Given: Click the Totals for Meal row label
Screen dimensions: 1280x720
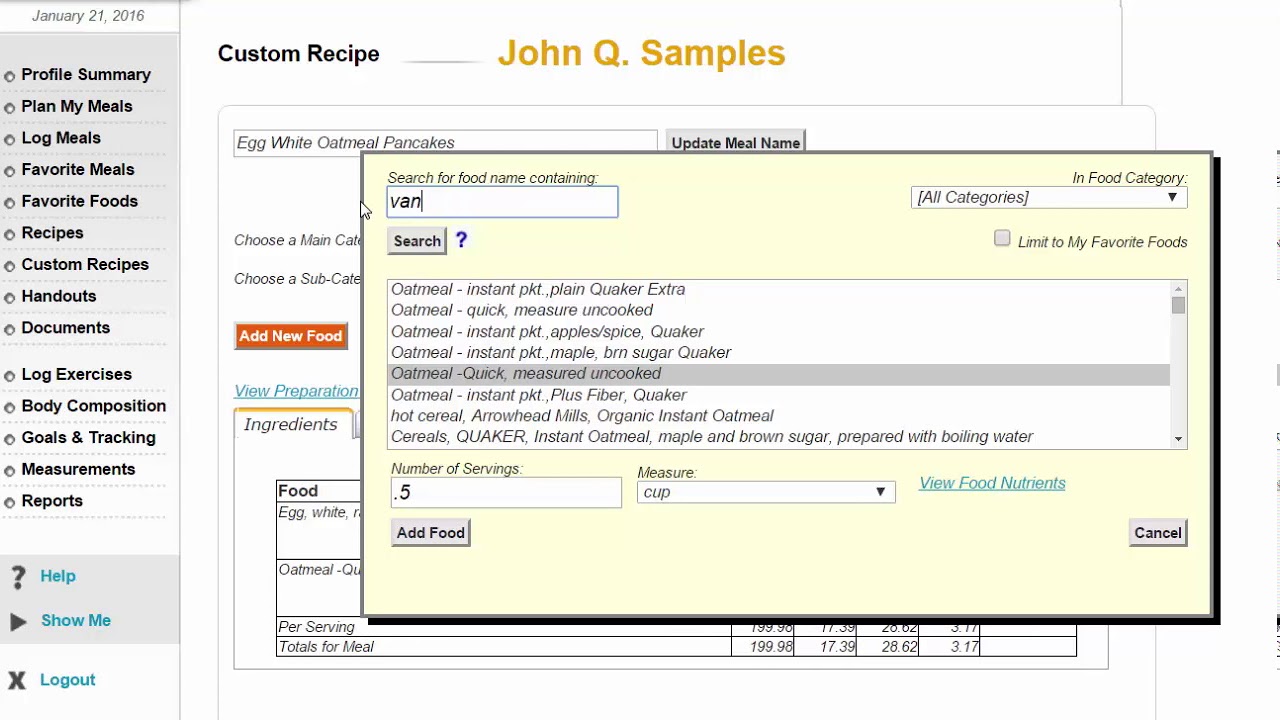Looking at the screenshot, I should [x=326, y=647].
